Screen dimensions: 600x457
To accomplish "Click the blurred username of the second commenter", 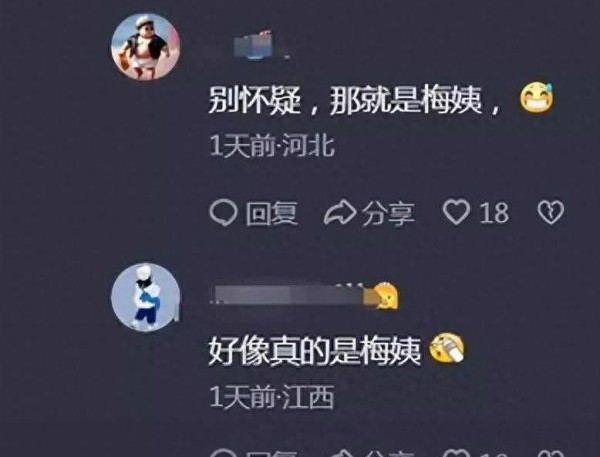I will [291, 296].
